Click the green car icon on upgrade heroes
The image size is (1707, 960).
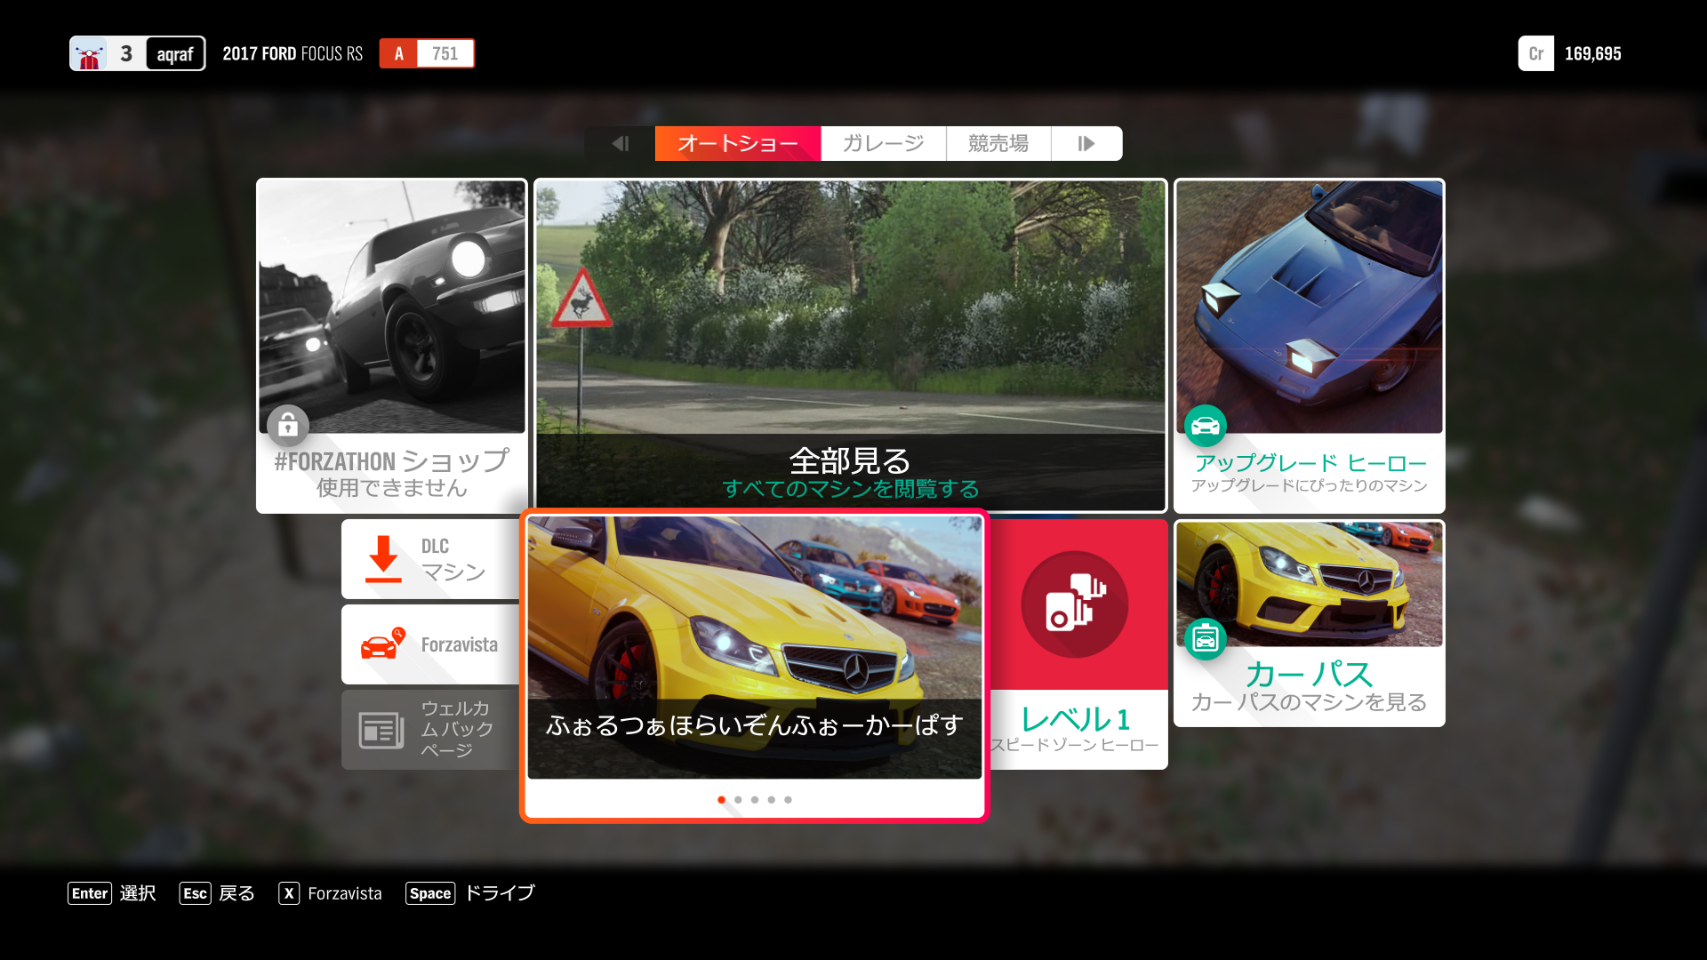point(1205,426)
